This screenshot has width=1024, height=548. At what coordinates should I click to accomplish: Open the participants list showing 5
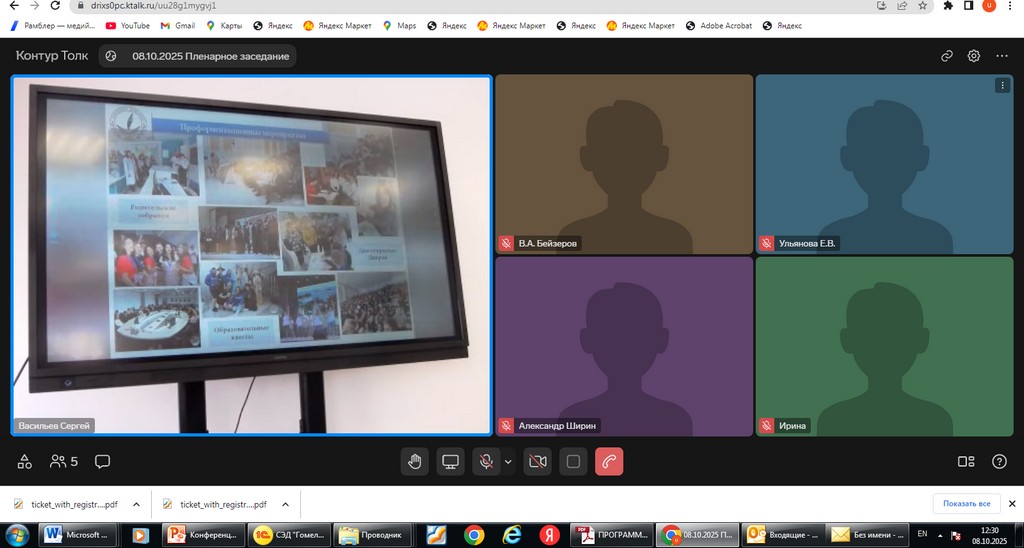61,461
